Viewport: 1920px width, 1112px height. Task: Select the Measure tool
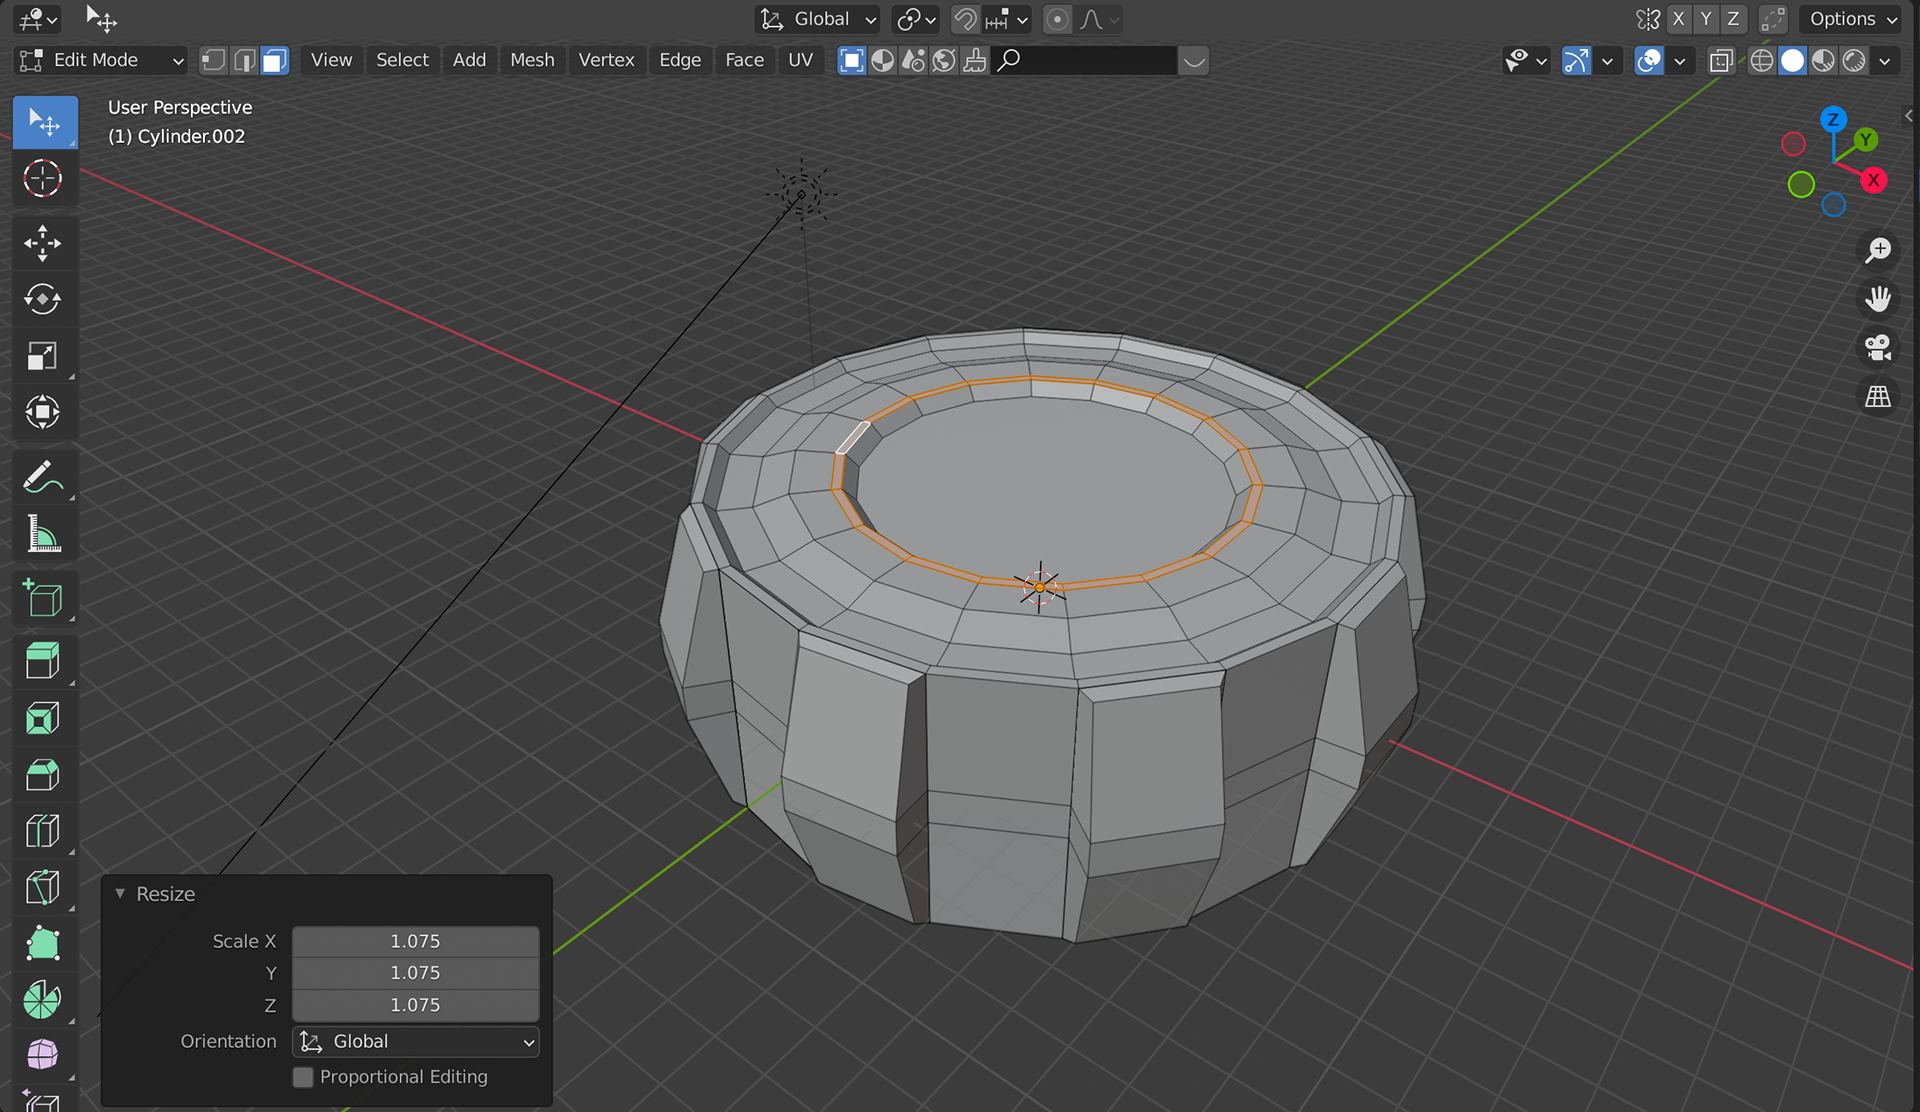(42, 534)
